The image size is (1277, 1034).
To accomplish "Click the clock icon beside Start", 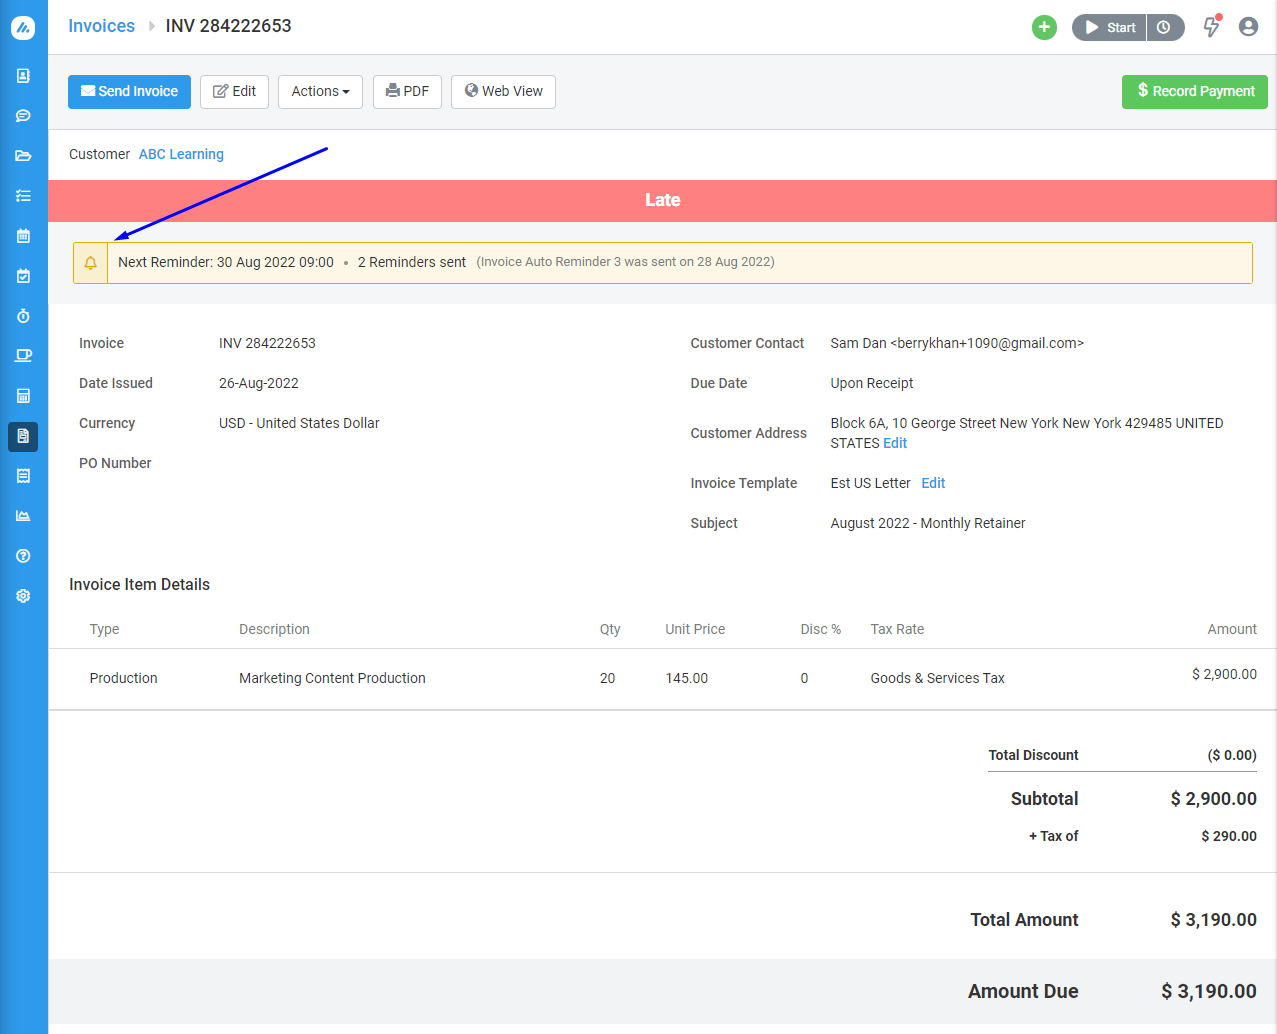I will 1165,27.
